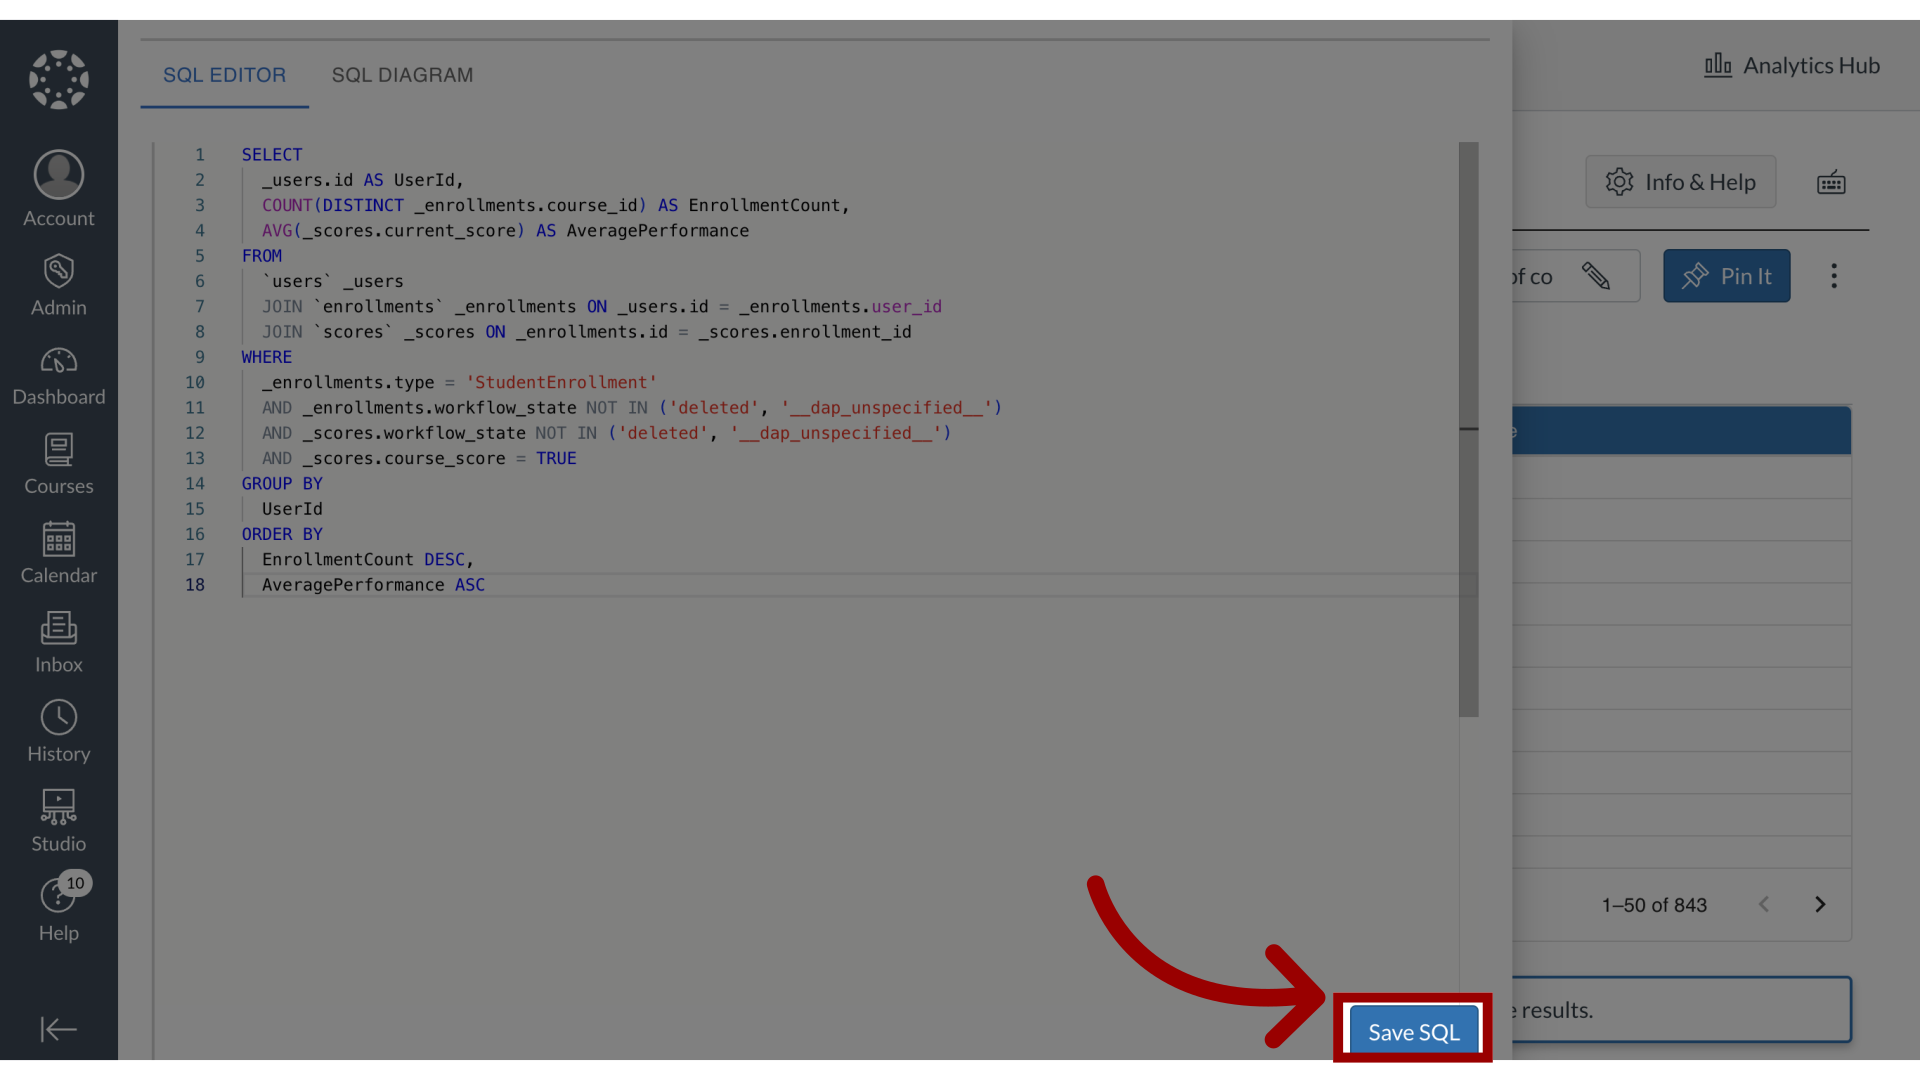Navigate to previous results page
Screen dimensions: 1920x1080
pos(1763,905)
